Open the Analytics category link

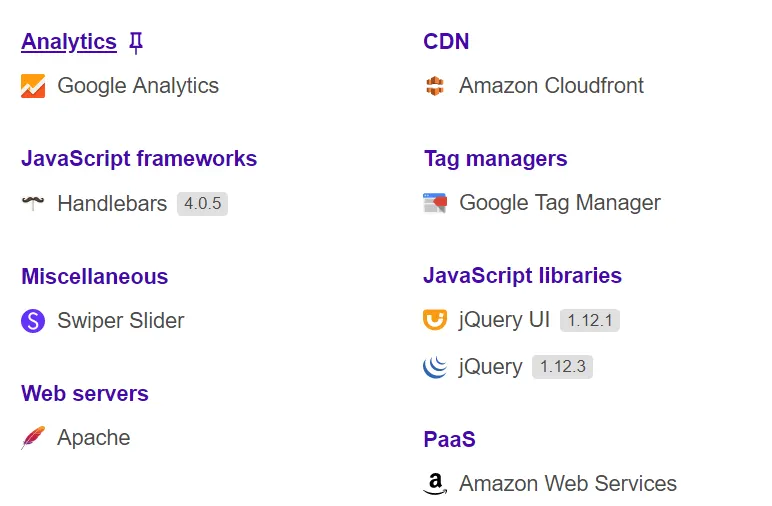tap(69, 41)
